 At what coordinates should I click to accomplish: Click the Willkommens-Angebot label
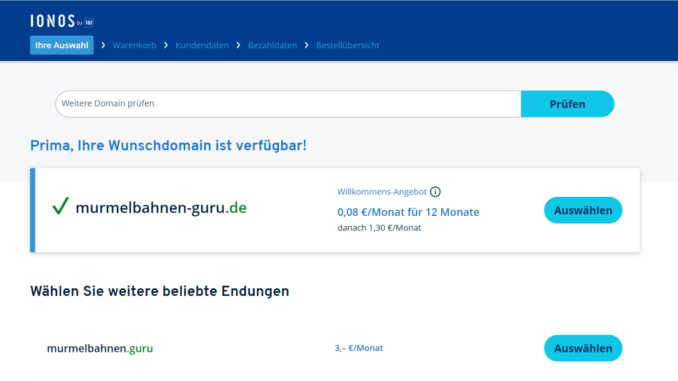(382, 192)
